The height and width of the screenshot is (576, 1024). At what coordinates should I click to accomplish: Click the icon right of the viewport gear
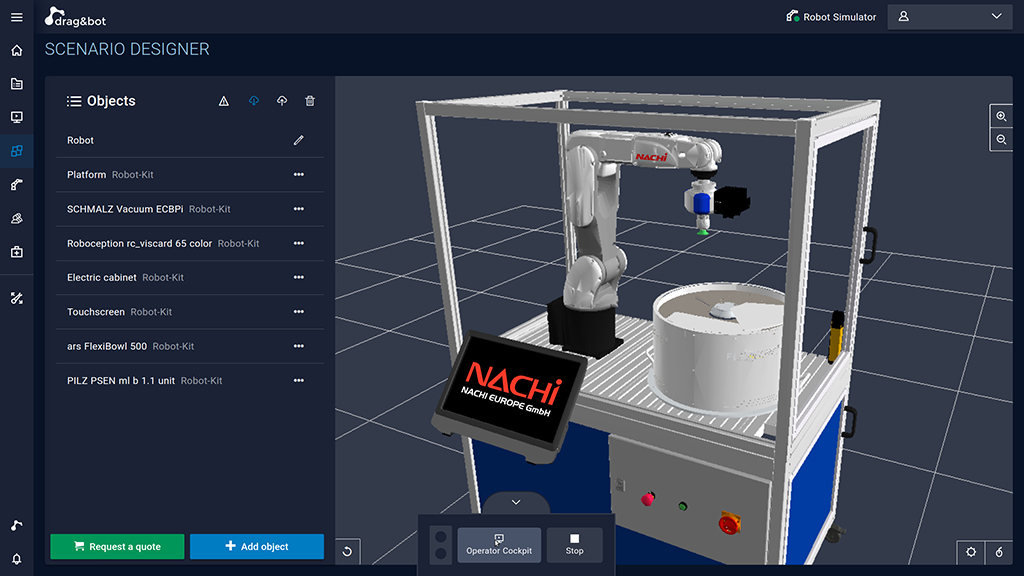(x=999, y=552)
